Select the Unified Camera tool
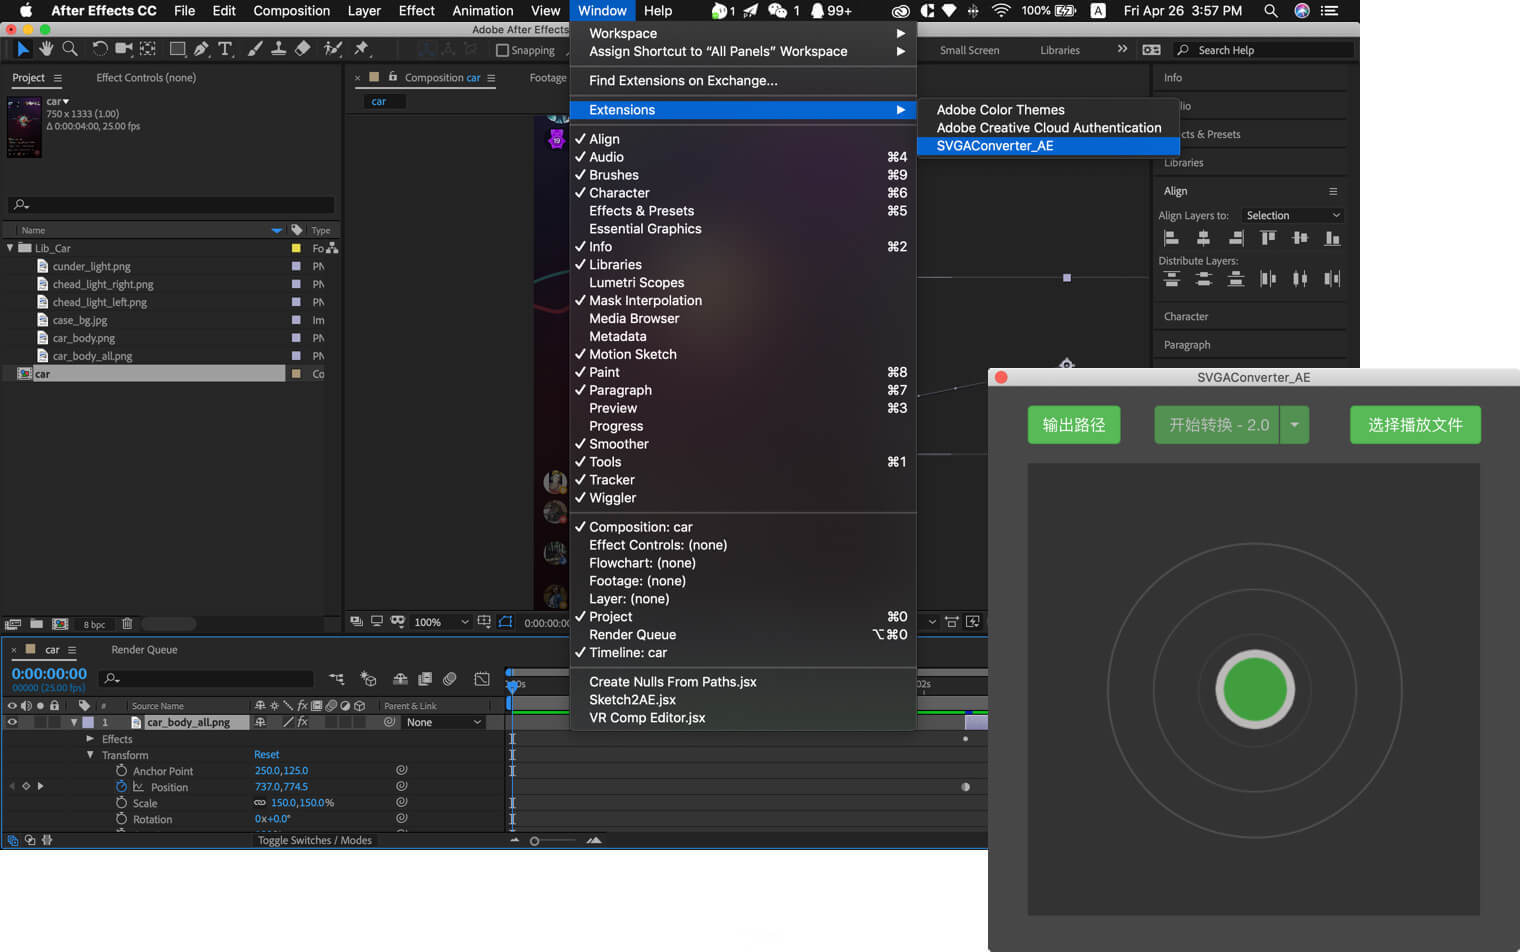1520x952 pixels. click(124, 49)
